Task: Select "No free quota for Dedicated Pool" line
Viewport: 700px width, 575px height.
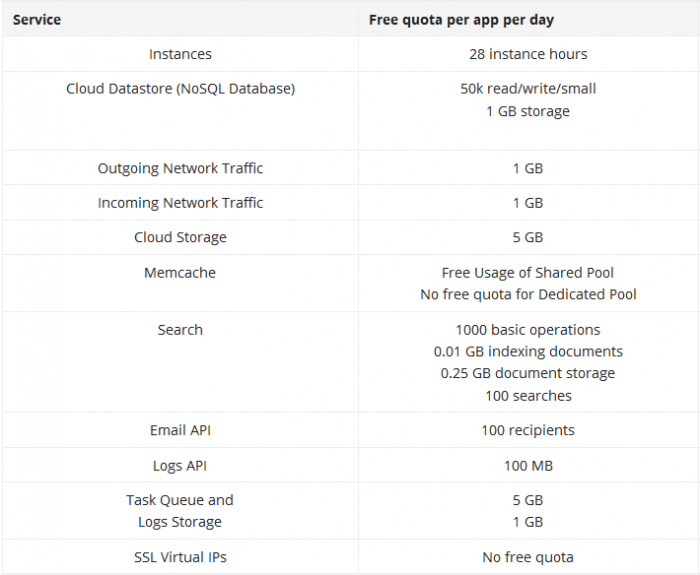Action: [528, 294]
